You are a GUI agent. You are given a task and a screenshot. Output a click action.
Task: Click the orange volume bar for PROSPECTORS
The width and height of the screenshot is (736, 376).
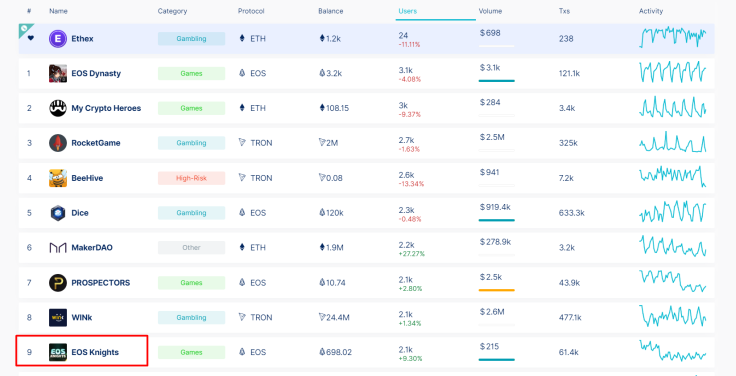[497, 290]
